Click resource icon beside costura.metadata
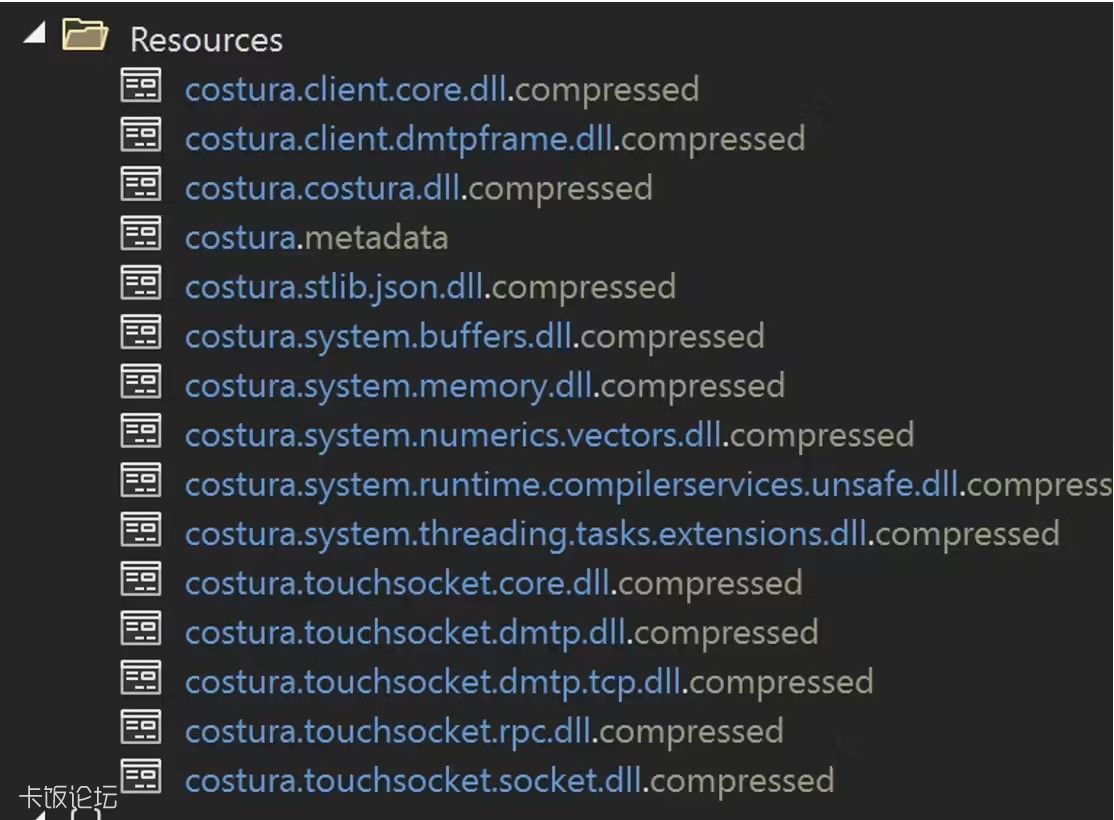Viewport: 1114px width, 820px height. tap(141, 233)
